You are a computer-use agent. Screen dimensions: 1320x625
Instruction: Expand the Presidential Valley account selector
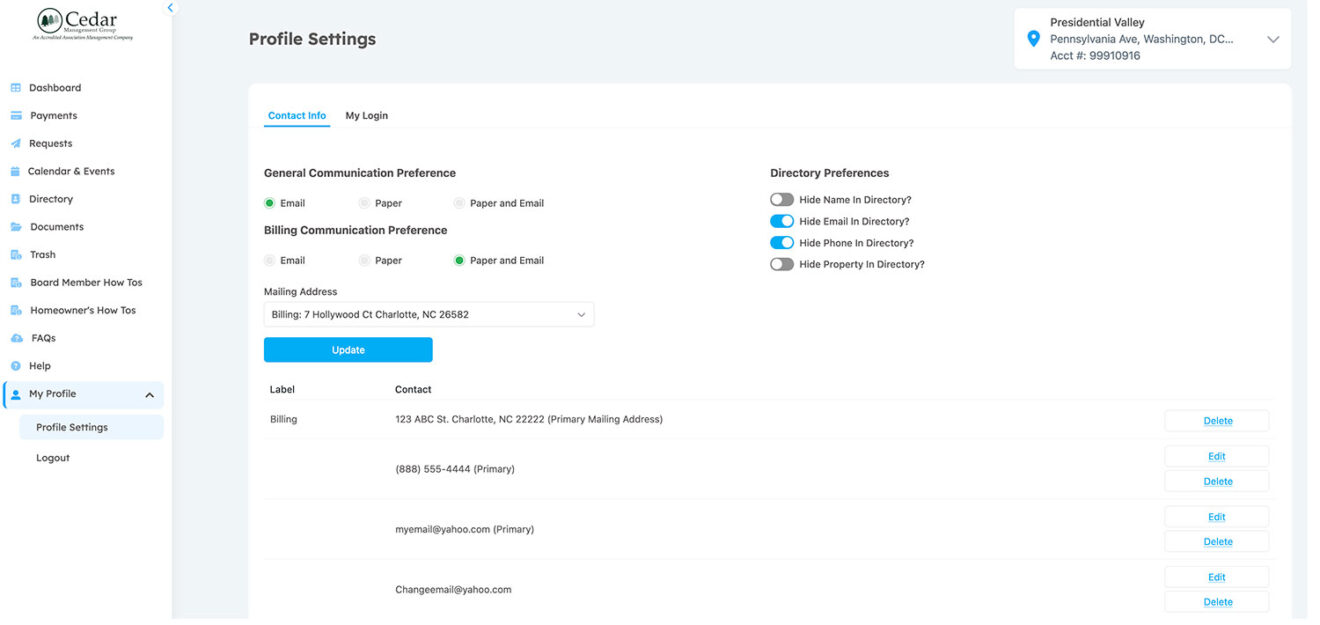(x=1272, y=40)
